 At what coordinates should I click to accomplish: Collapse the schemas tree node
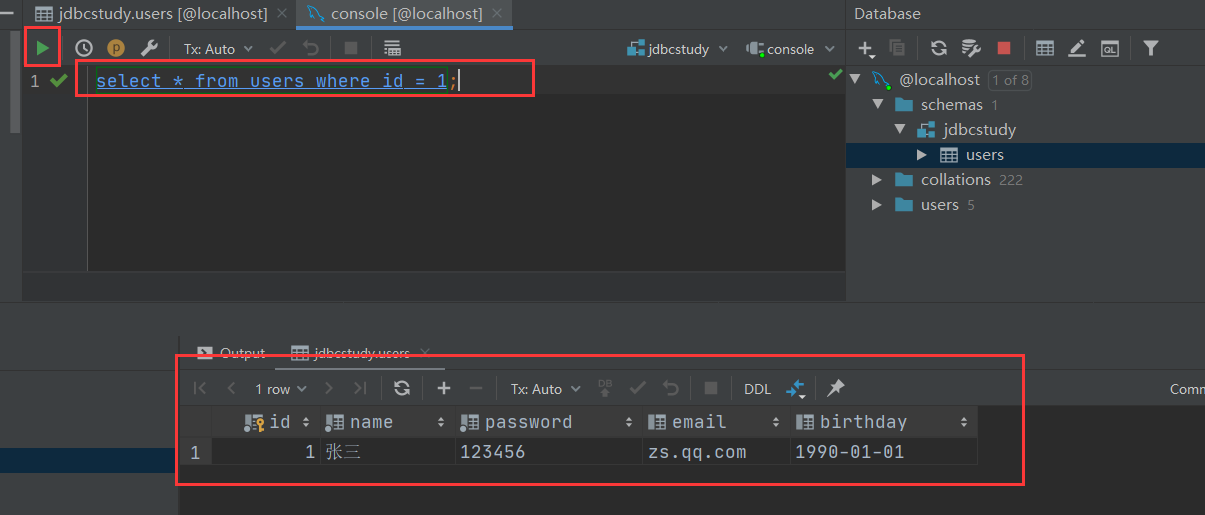[x=878, y=104]
